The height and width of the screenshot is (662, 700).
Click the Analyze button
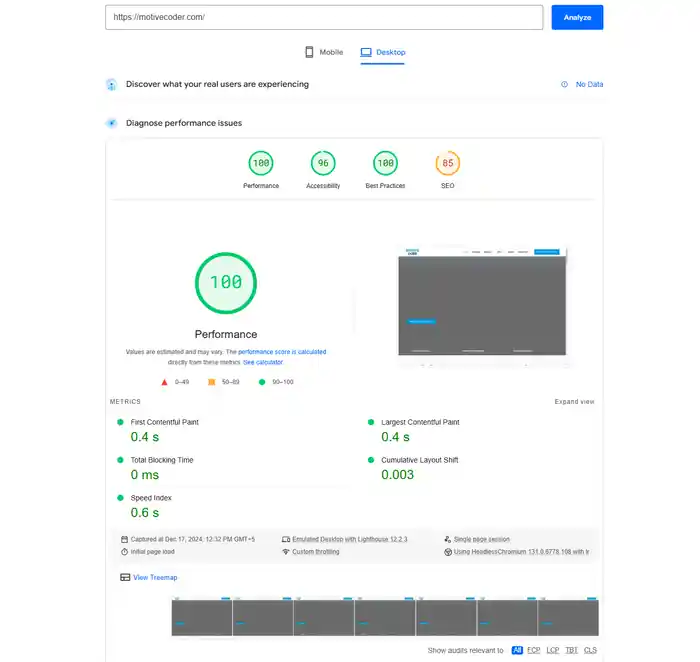pyautogui.click(x=577, y=17)
